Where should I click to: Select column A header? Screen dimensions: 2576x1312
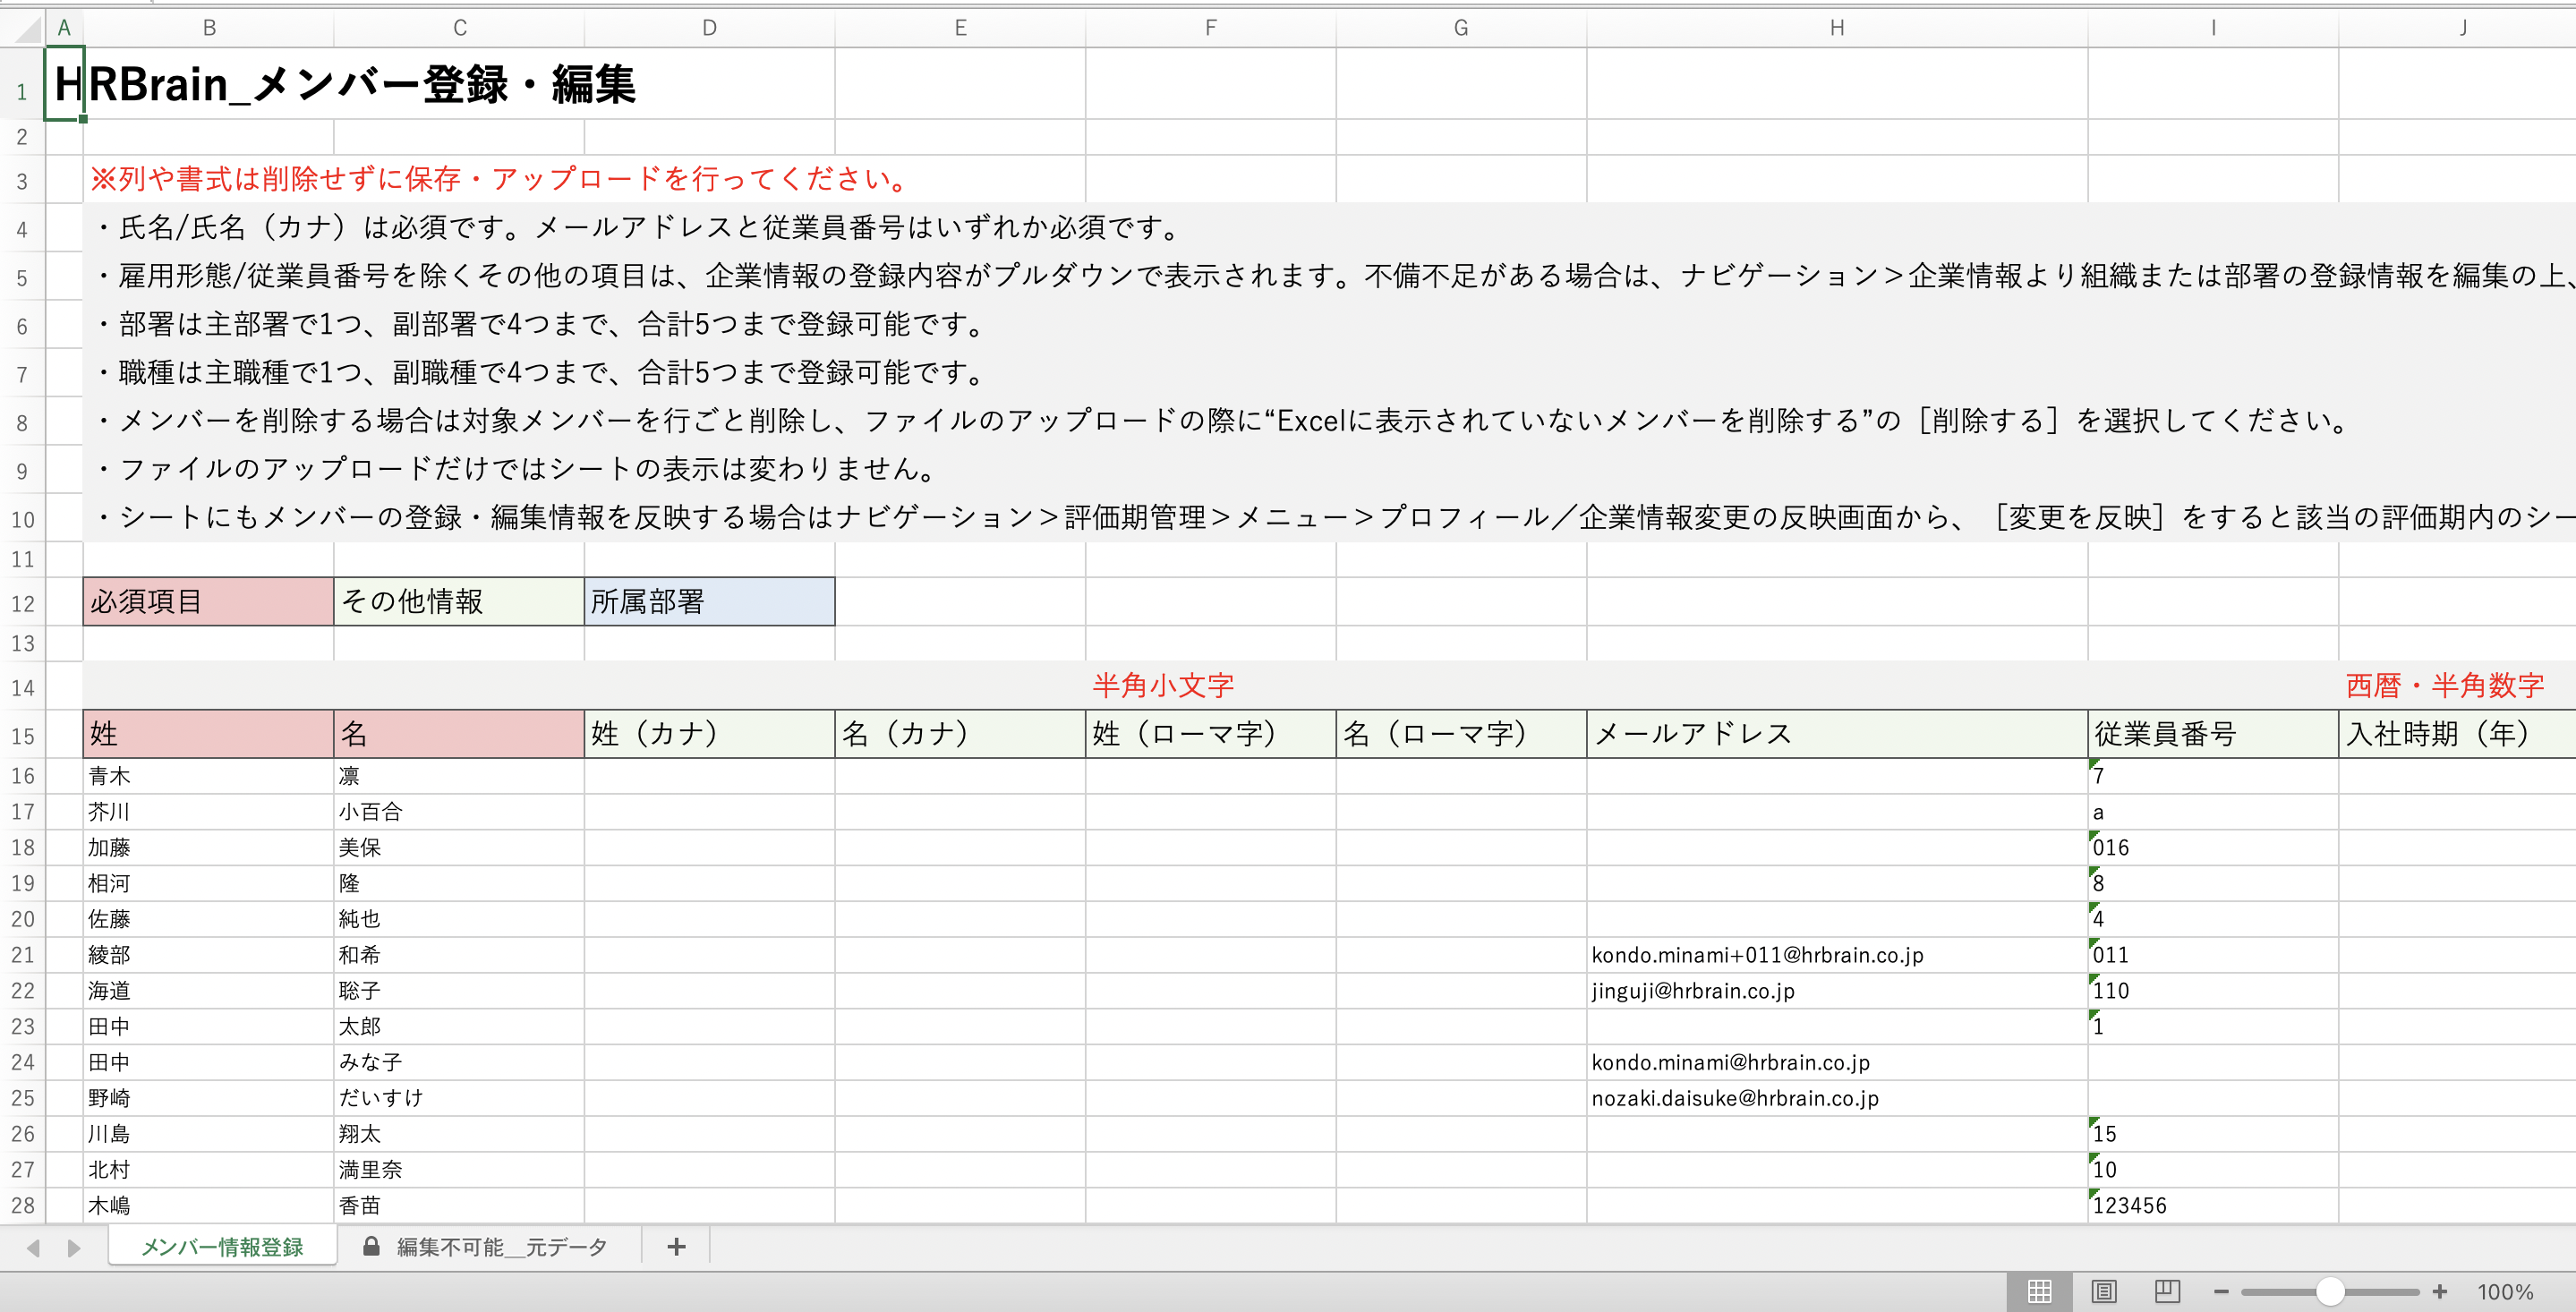click(x=64, y=28)
